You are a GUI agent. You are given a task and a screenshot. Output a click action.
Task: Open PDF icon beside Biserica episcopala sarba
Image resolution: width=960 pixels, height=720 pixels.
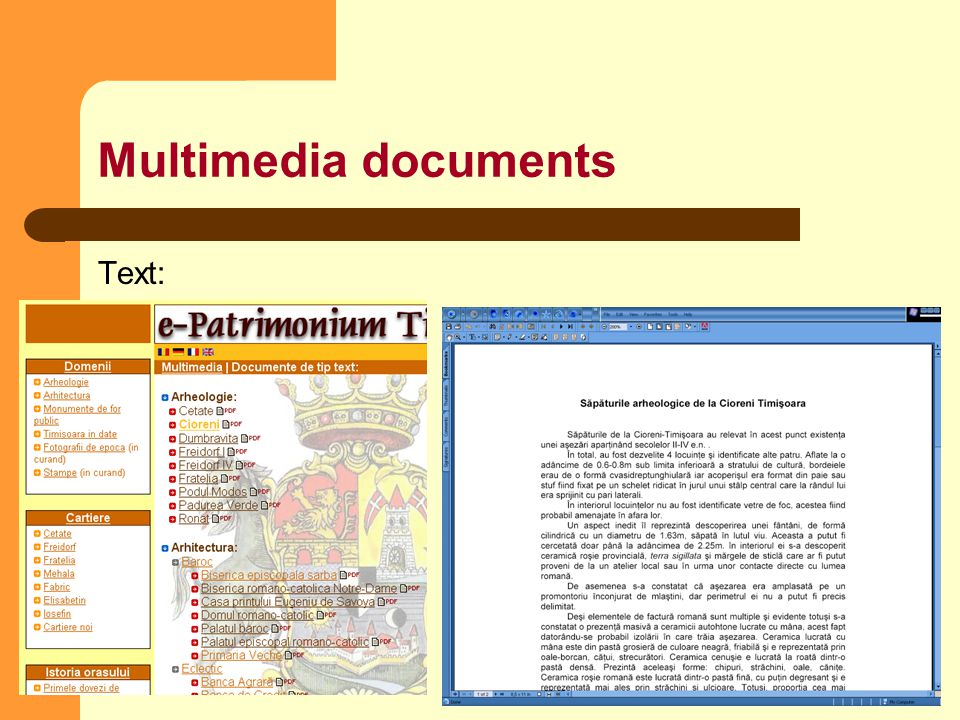pyautogui.click(x=350, y=576)
